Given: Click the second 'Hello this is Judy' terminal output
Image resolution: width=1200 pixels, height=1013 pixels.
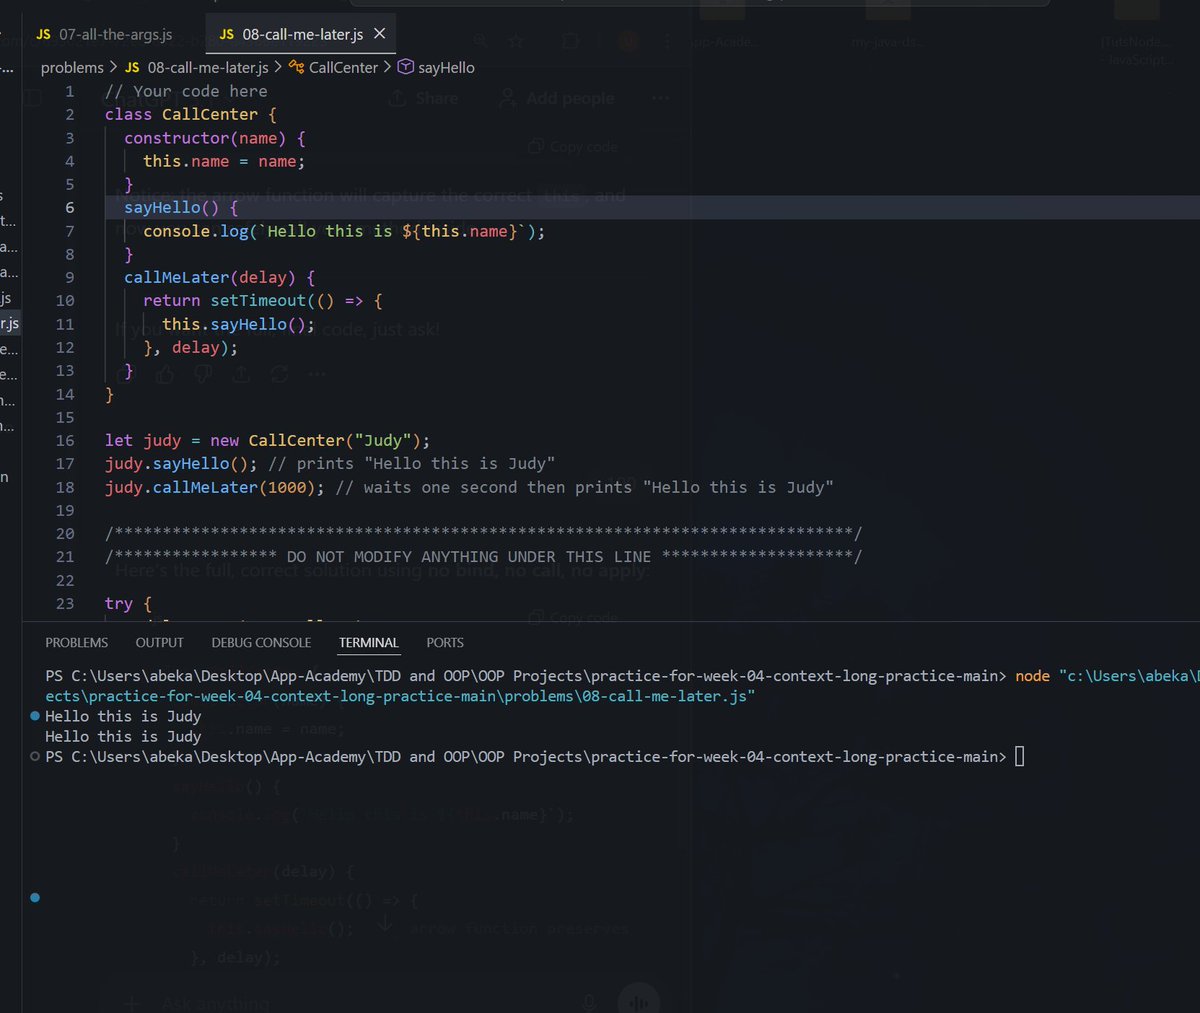Looking at the screenshot, I should (x=123, y=736).
